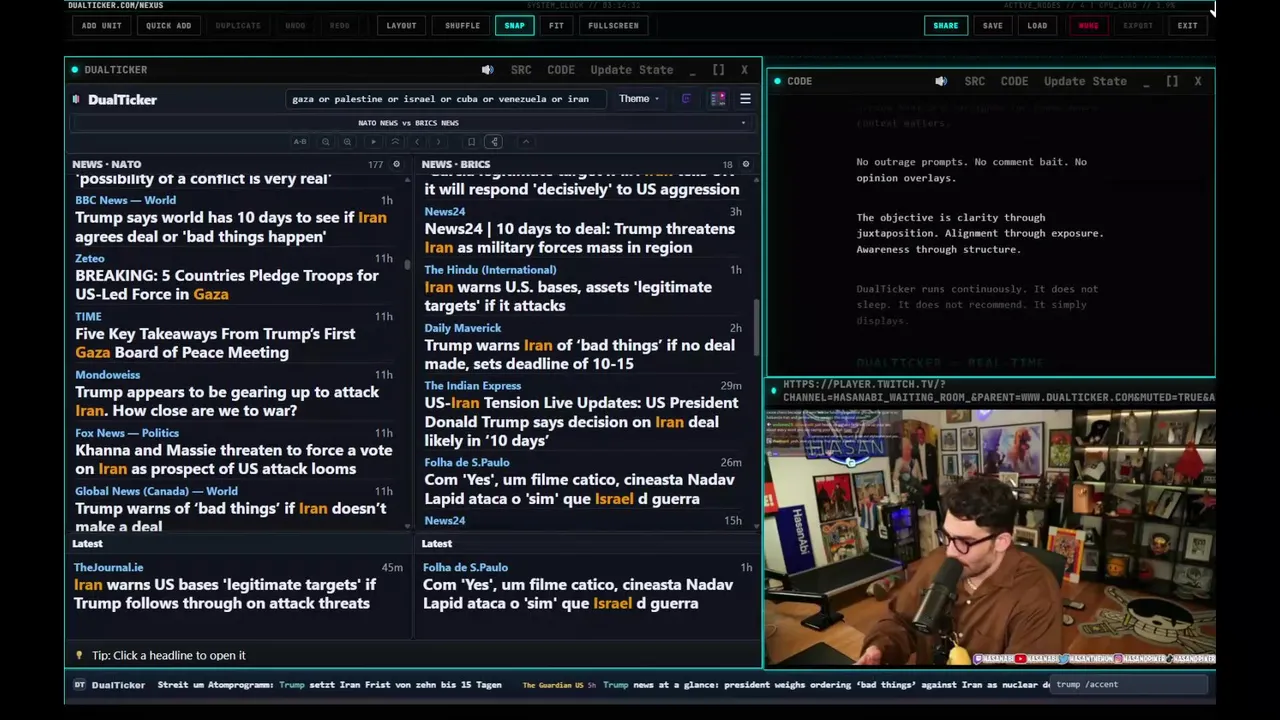1280x720 pixels.
Task: Click the zoom out magnifier icon
Action: click(x=325, y=142)
